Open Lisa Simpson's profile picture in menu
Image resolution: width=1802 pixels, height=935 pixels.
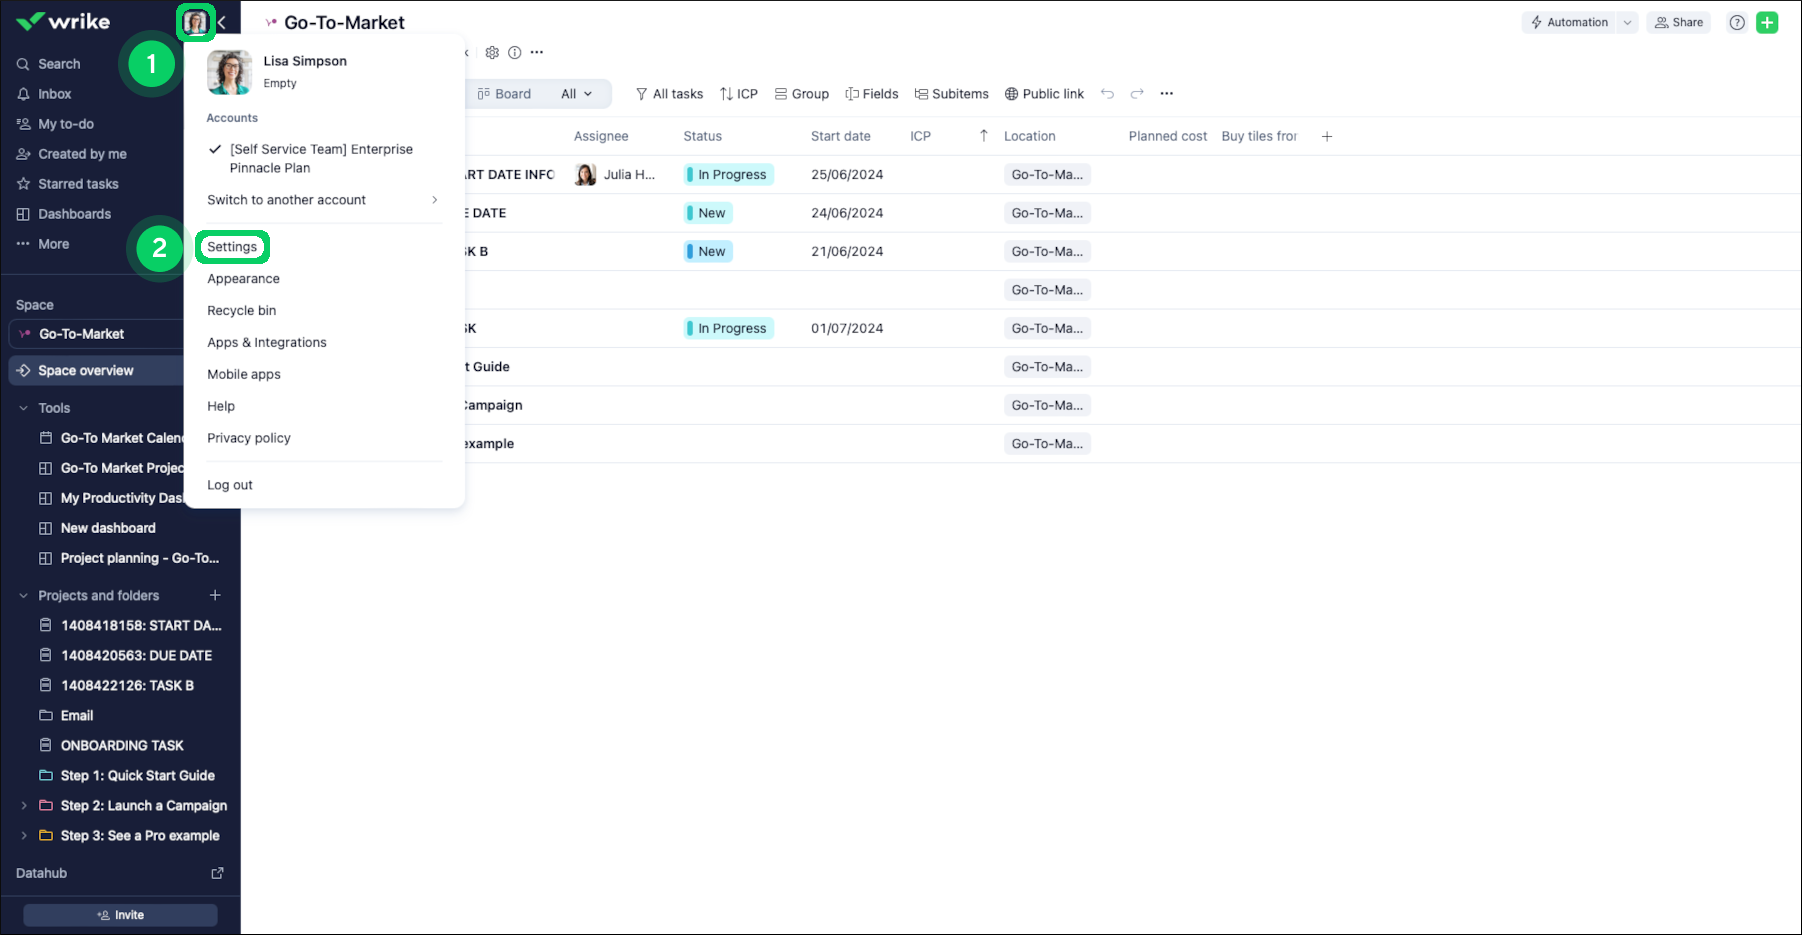[x=229, y=72]
